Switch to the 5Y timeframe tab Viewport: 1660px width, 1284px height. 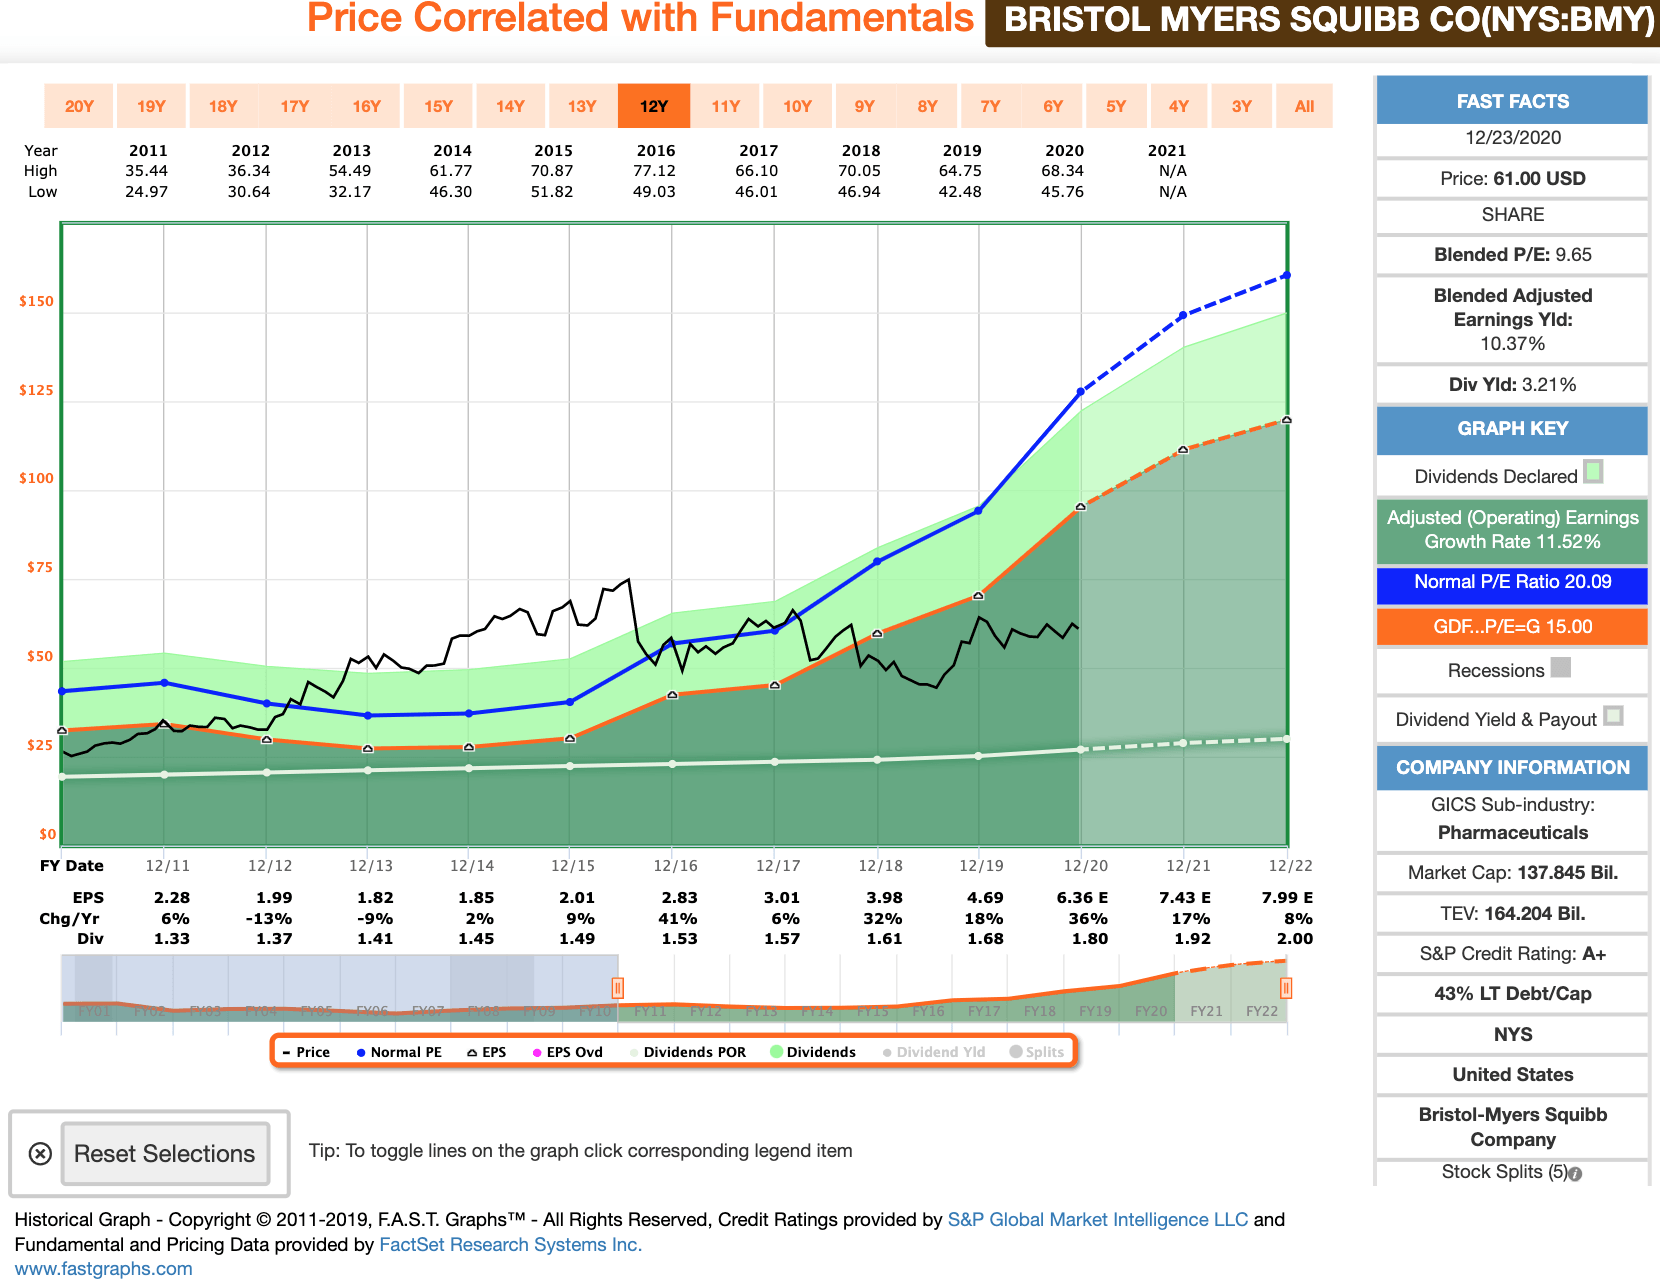[x=1116, y=105]
